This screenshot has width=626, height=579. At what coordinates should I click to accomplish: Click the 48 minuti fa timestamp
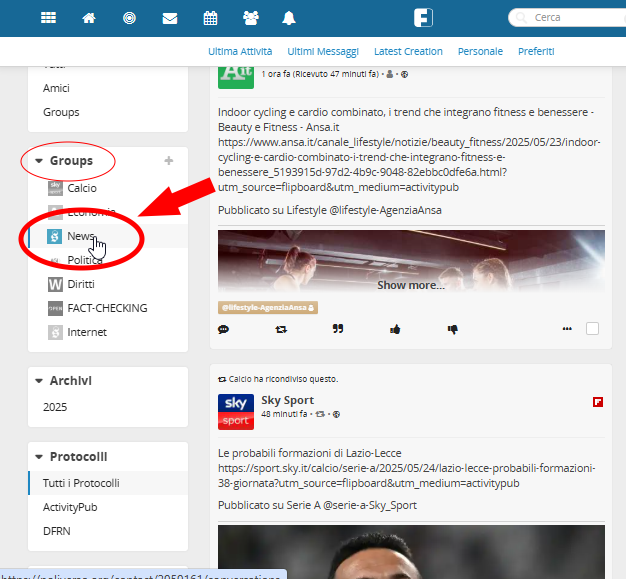[x=284, y=414]
